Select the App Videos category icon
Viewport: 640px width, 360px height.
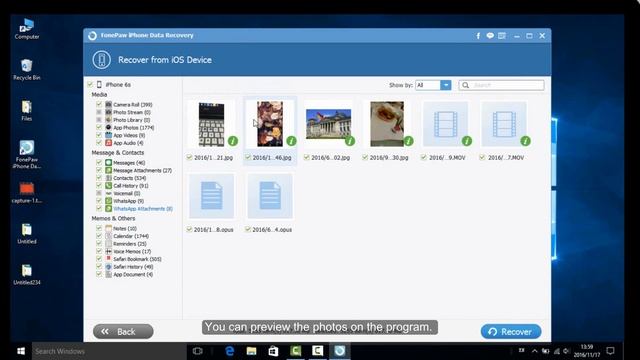(109, 135)
